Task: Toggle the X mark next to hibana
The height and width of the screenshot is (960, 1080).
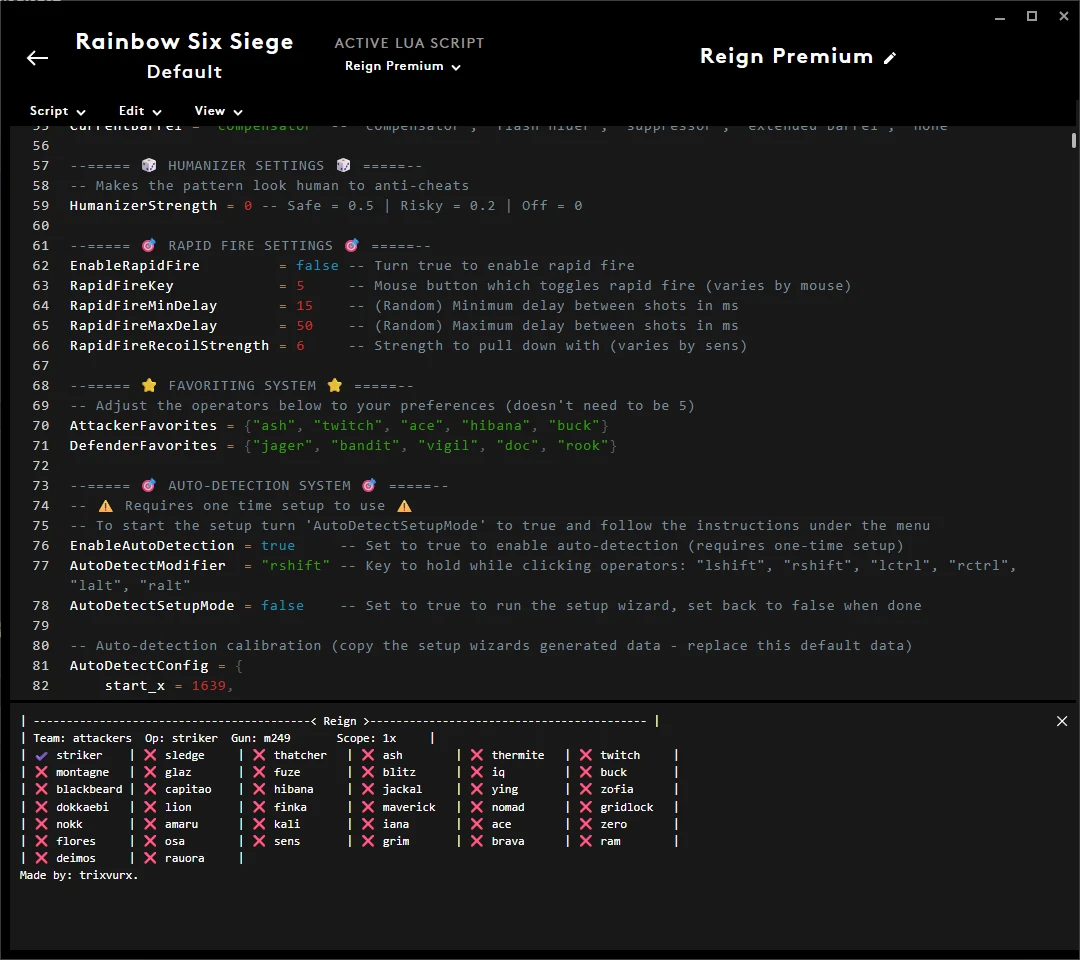Action: [259, 789]
